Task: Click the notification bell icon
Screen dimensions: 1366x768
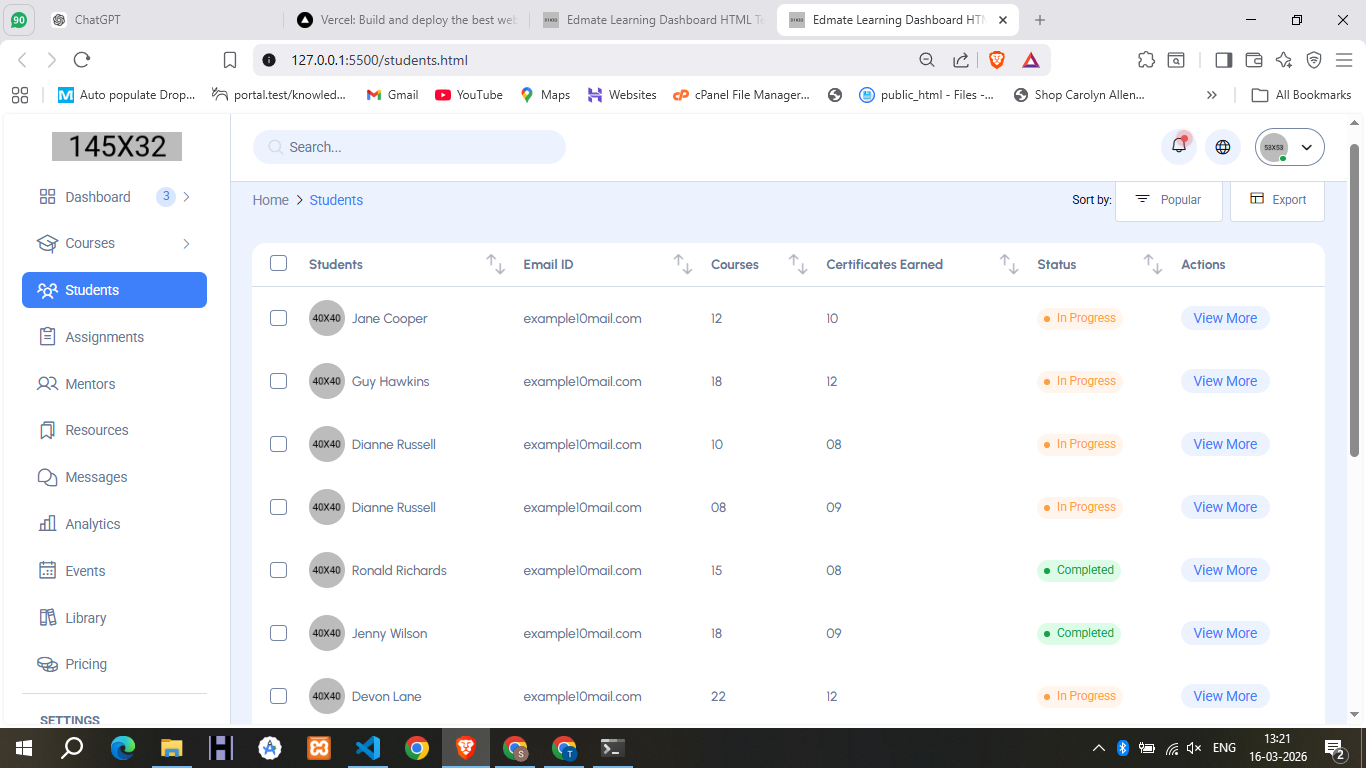Action: 1178,147
